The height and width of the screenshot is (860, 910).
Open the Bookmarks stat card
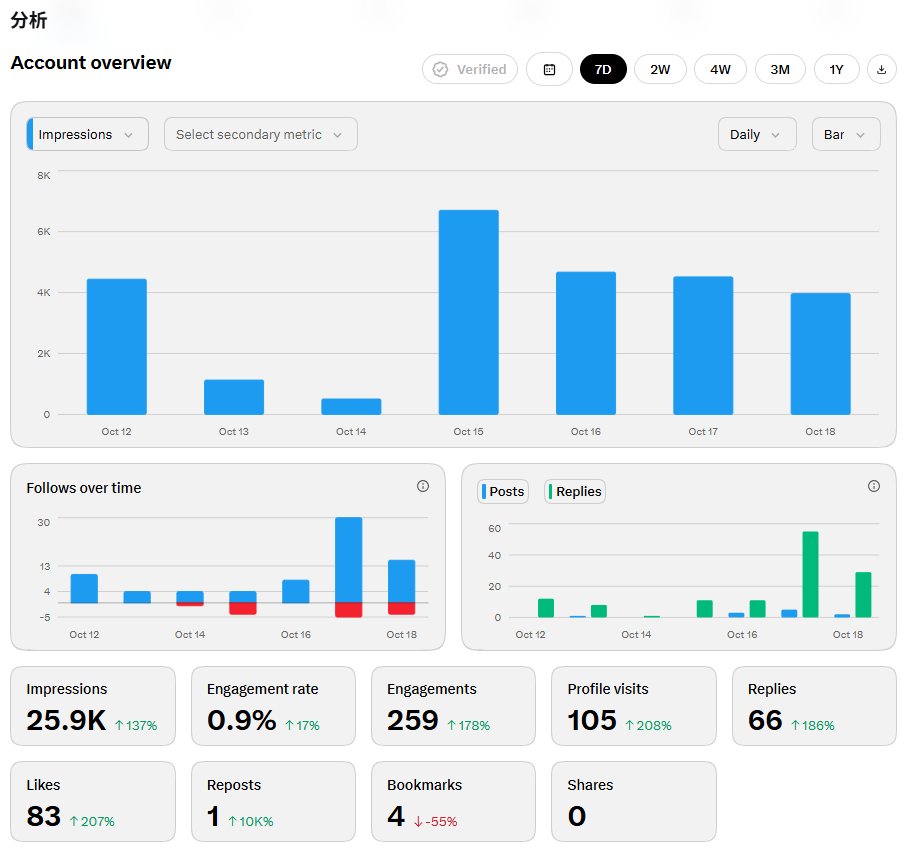click(x=453, y=801)
